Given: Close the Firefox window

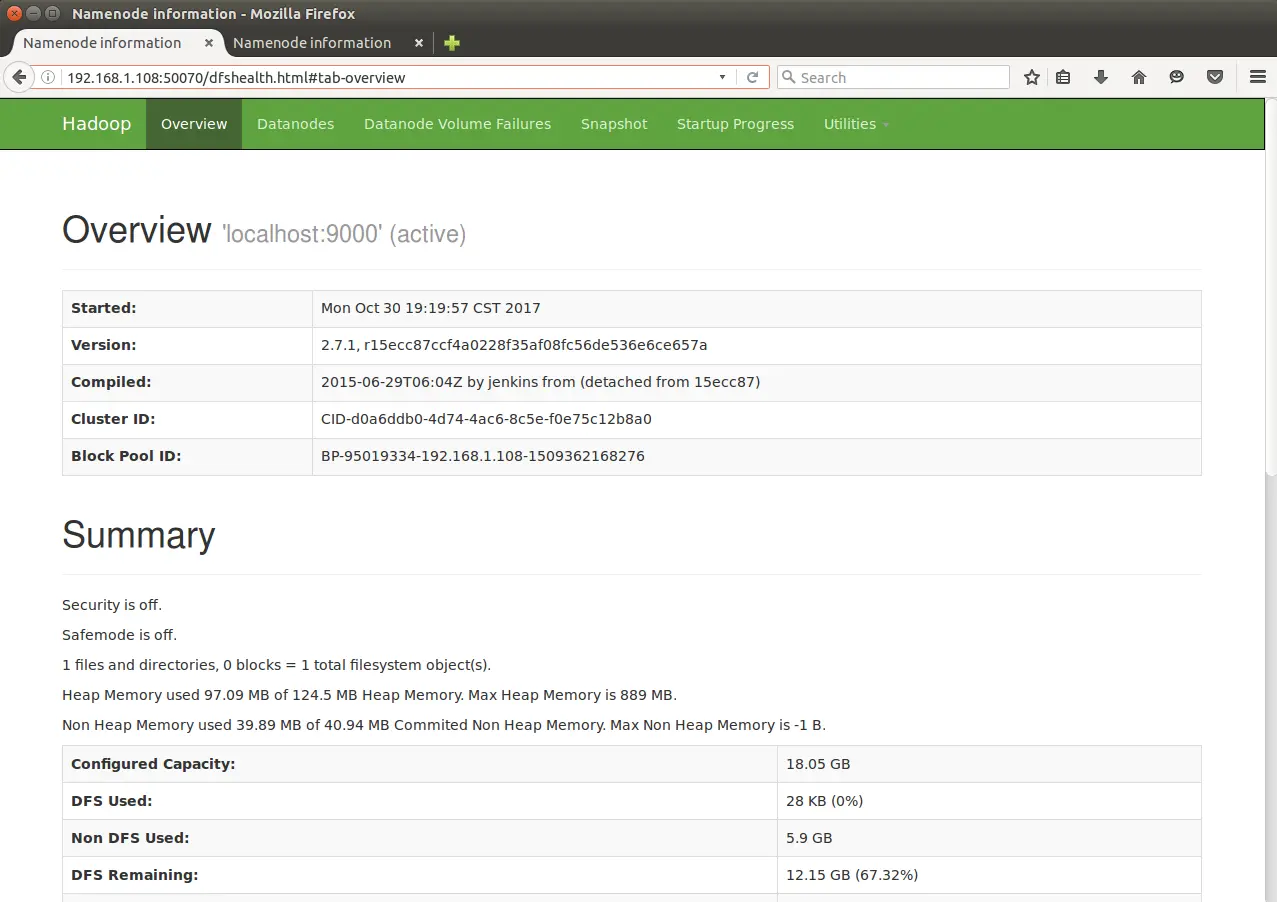Looking at the screenshot, I should pos(14,14).
